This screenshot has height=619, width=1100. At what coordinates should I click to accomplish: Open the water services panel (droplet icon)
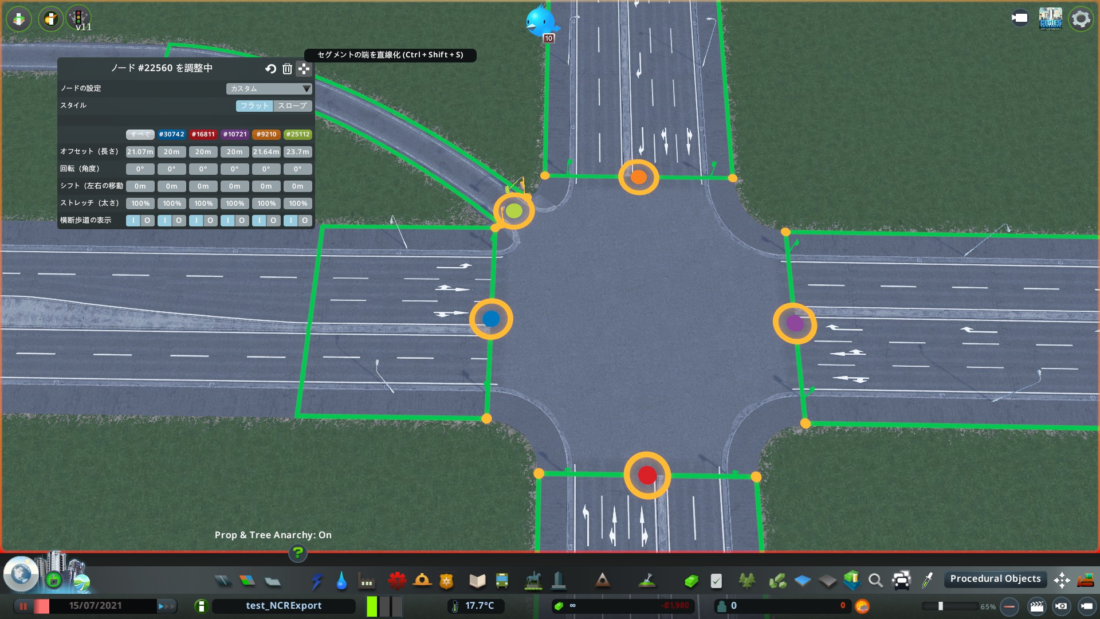point(341,580)
